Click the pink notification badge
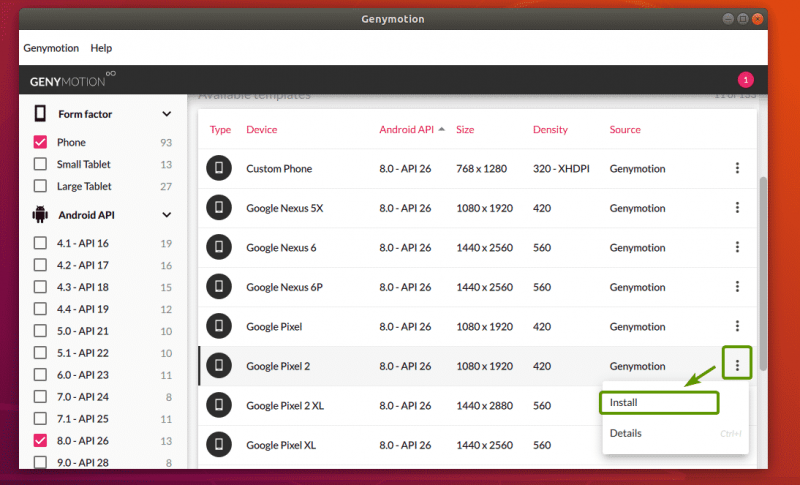800x485 pixels. pos(745,80)
